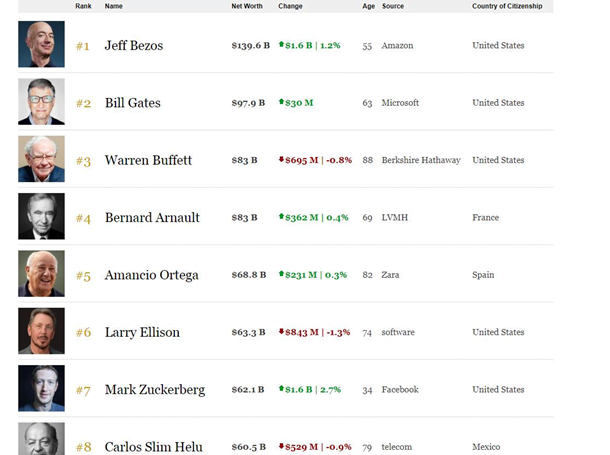Viewport: 610px width, 455px height.
Task: Click Larry Ellison's profile picture
Action: (41, 332)
